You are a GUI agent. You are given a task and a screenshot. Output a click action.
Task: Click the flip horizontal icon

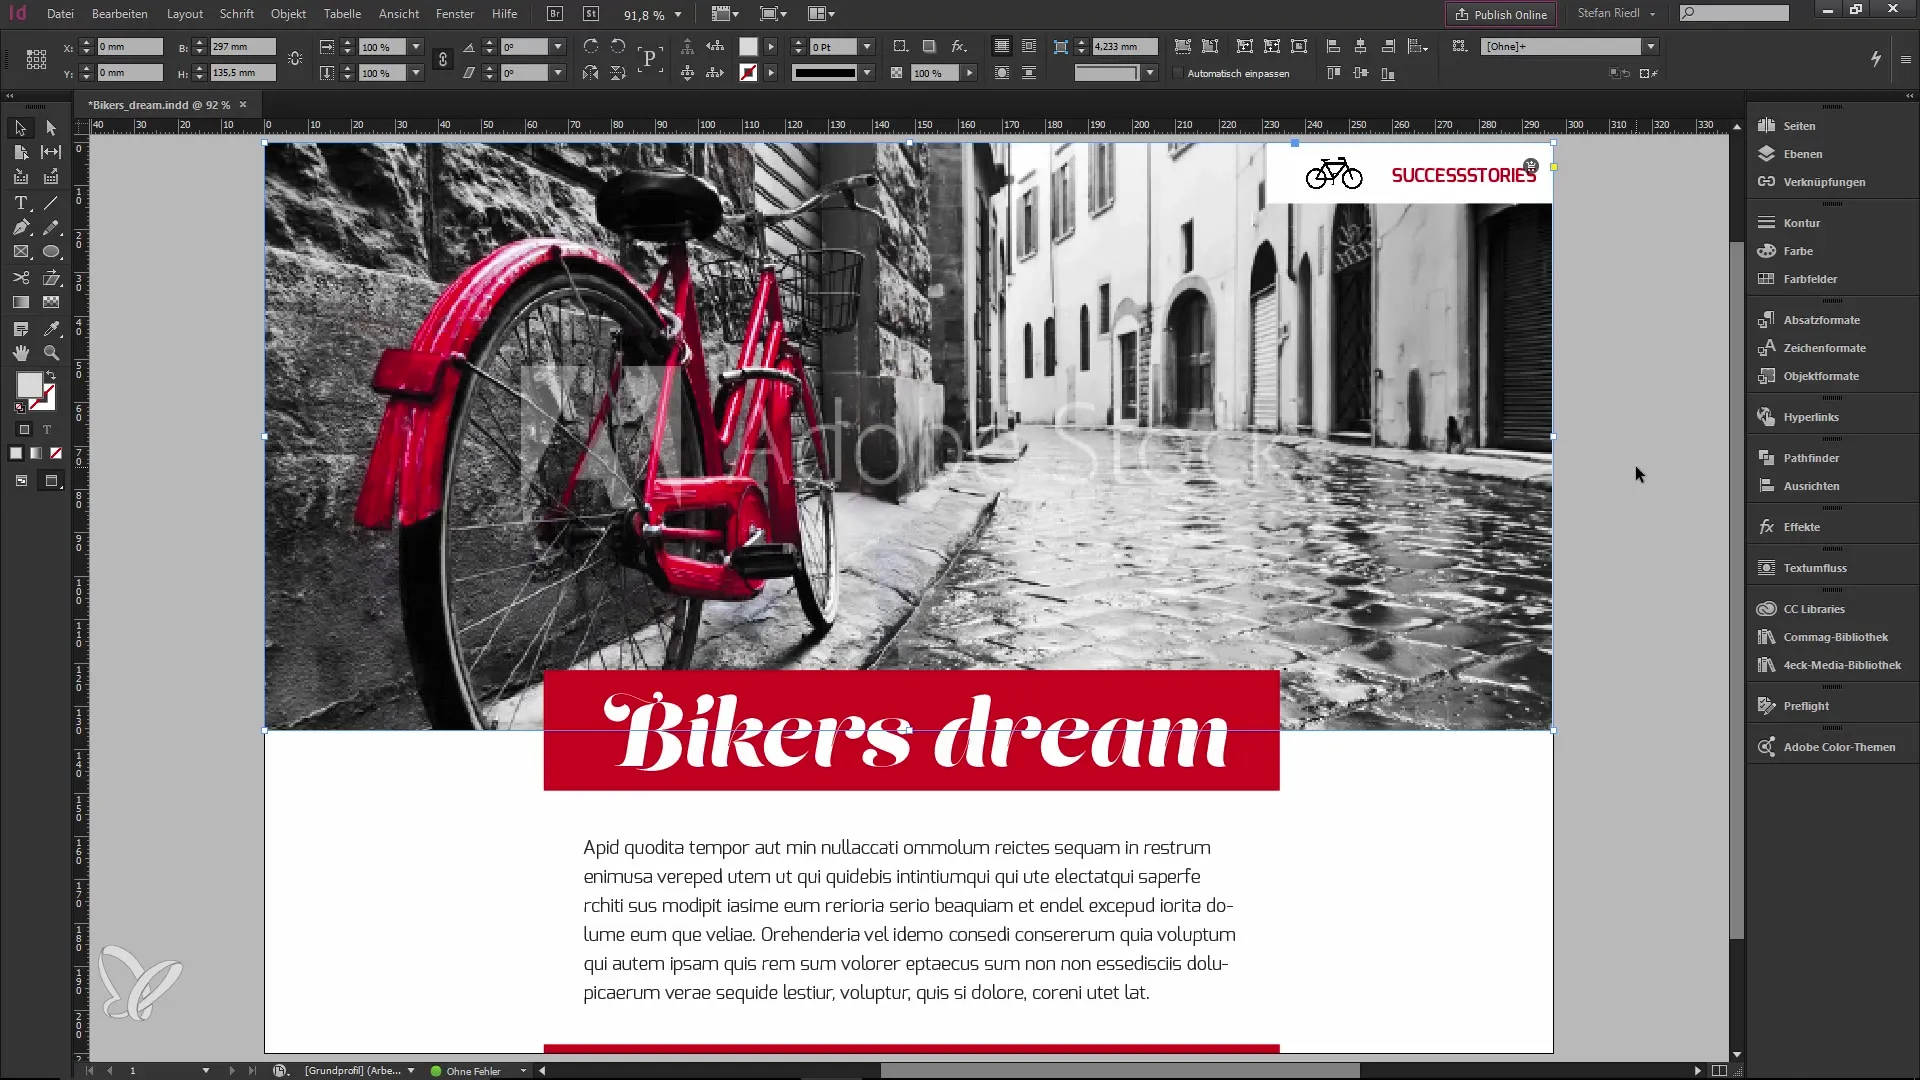click(591, 73)
